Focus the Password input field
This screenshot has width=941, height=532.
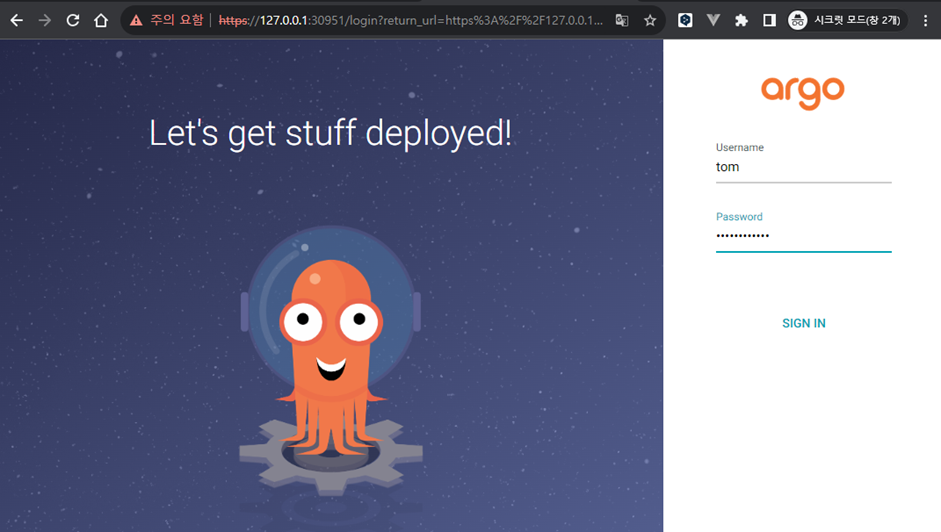pos(804,236)
